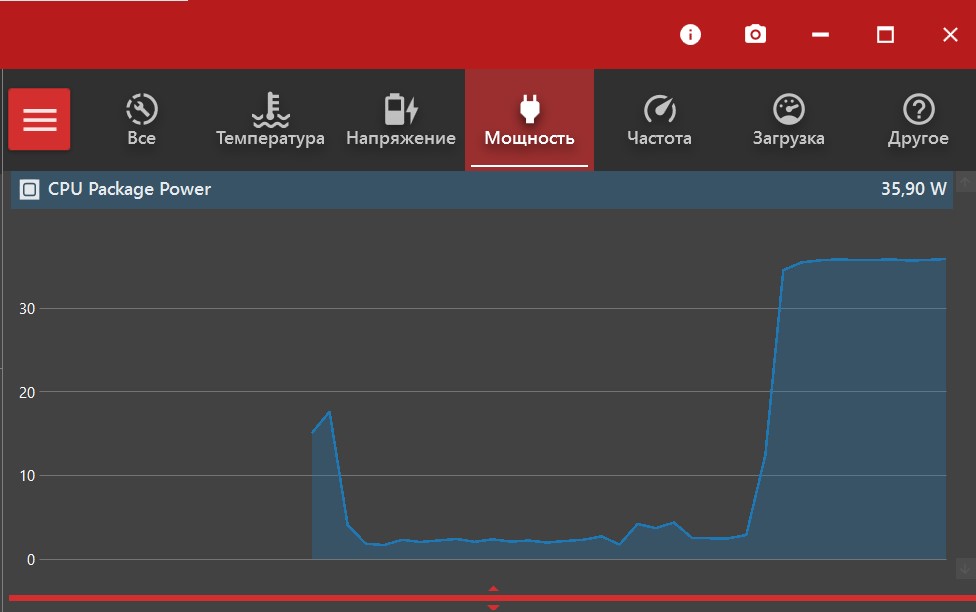
Task: Open the Загрузка load tab
Action: tap(789, 120)
